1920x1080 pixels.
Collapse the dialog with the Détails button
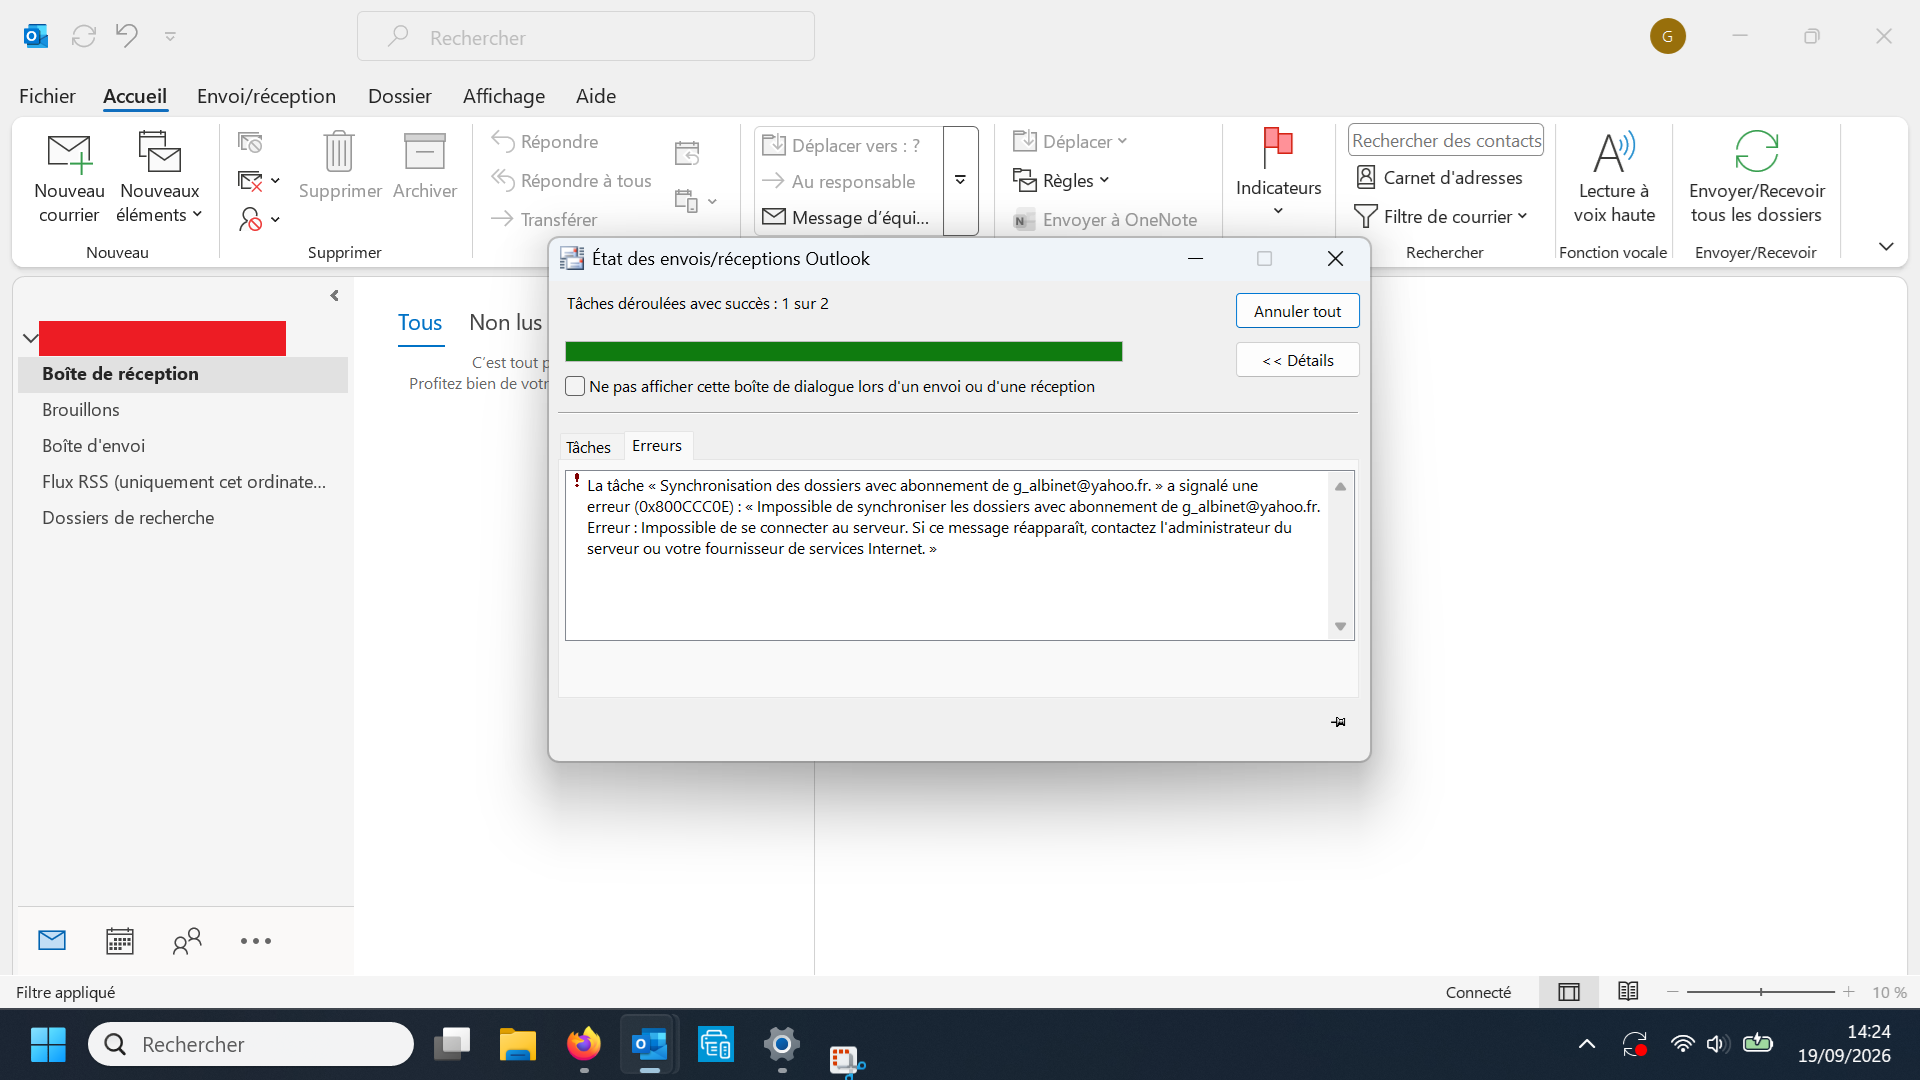[x=1297, y=360]
